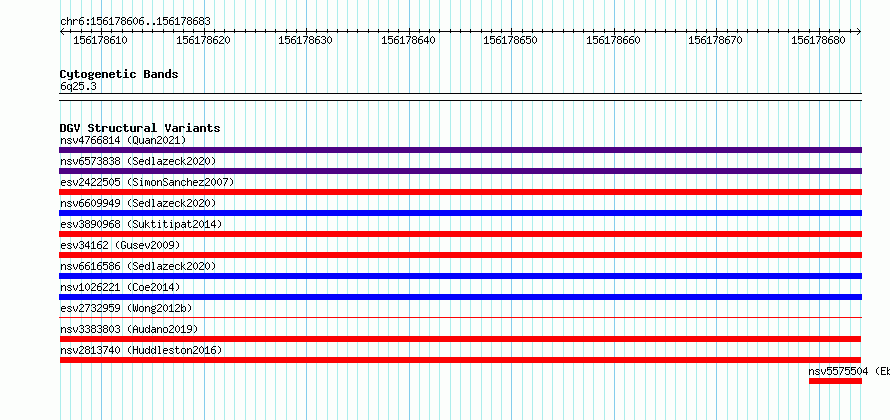
Task: Click the blue bar for nsv6609949
Action: [460, 213]
